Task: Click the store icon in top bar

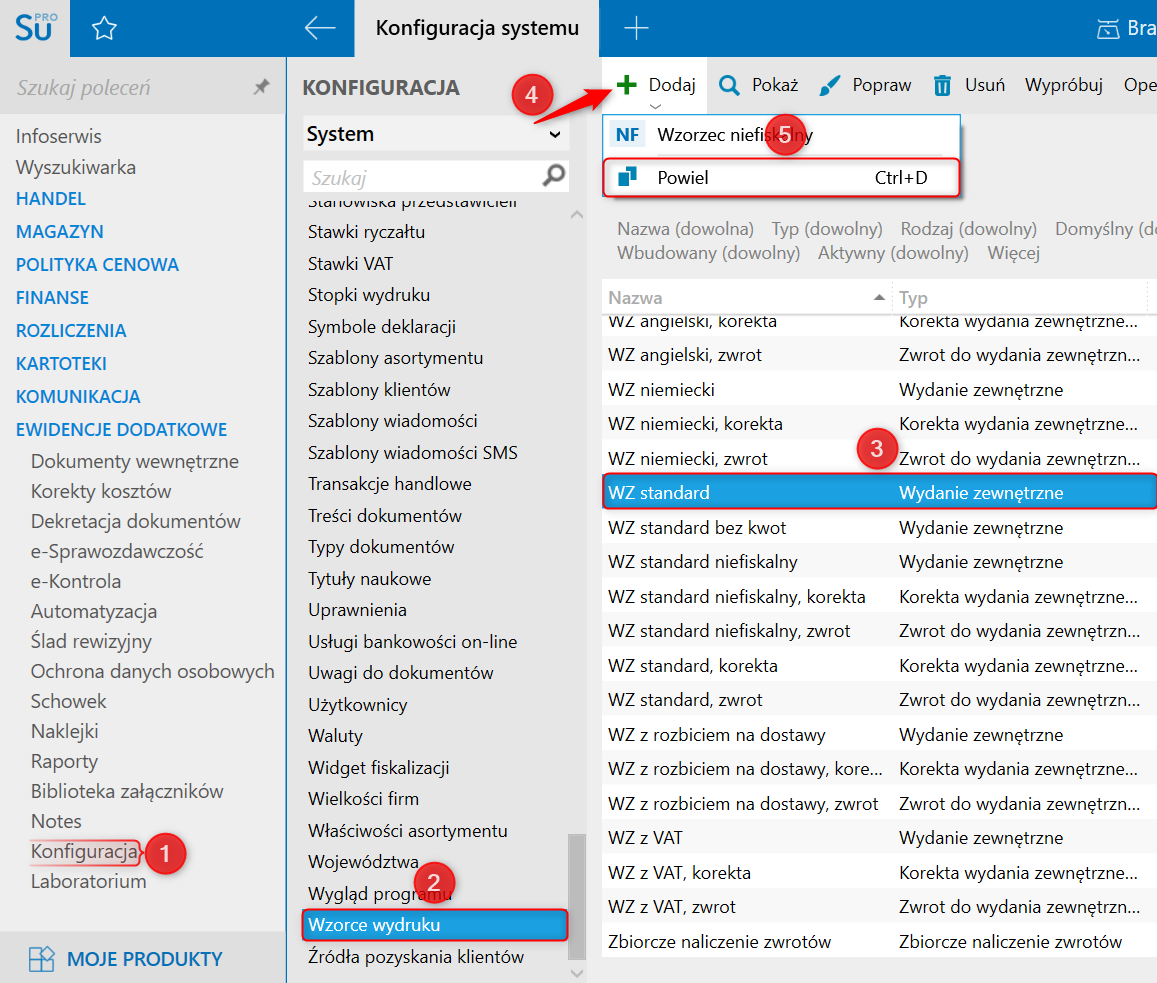Action: click(1108, 29)
